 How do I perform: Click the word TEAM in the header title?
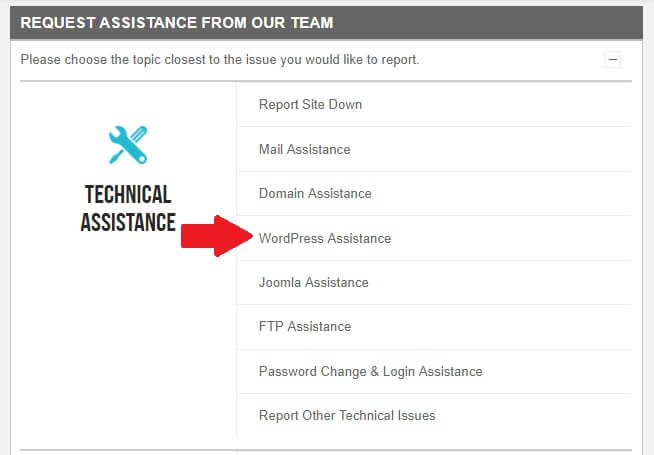pyautogui.click(x=312, y=23)
